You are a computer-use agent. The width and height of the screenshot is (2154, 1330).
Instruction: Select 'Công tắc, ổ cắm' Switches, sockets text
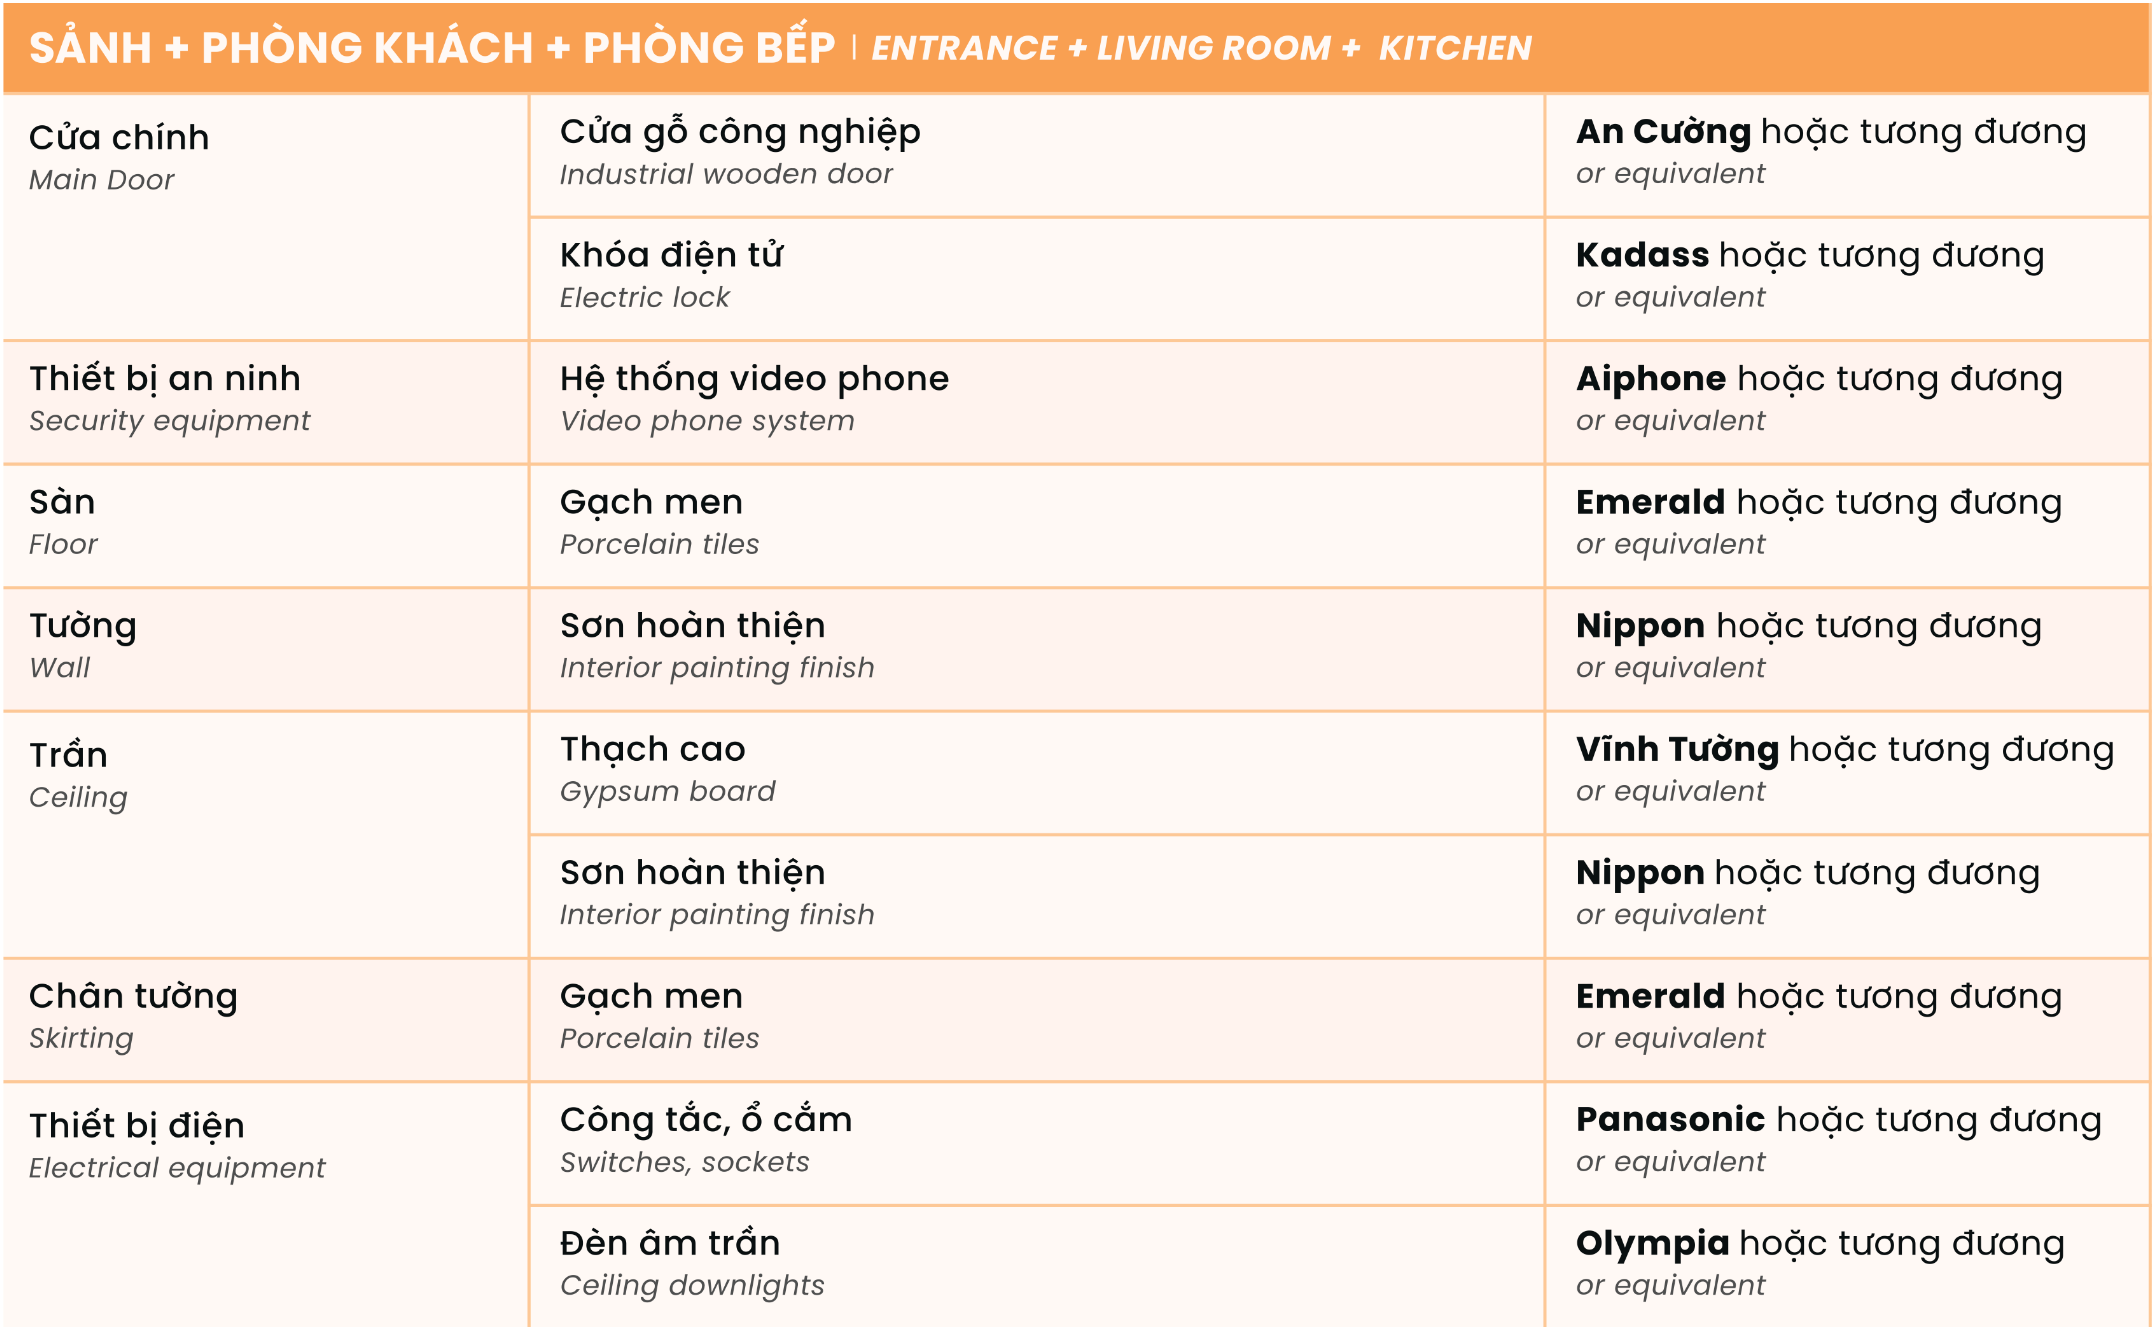pos(706,1120)
